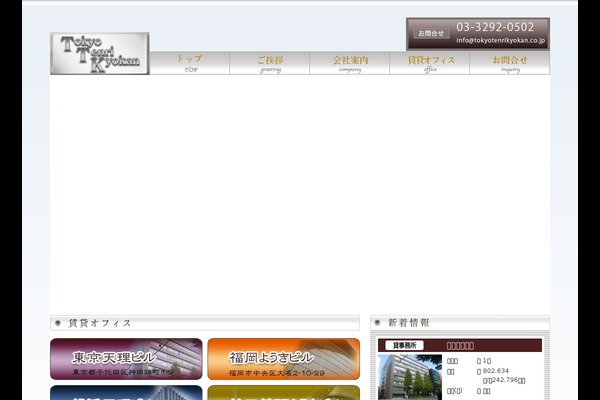
Task: Open the 賃貸オフィス office menu item
Action: click(x=430, y=63)
